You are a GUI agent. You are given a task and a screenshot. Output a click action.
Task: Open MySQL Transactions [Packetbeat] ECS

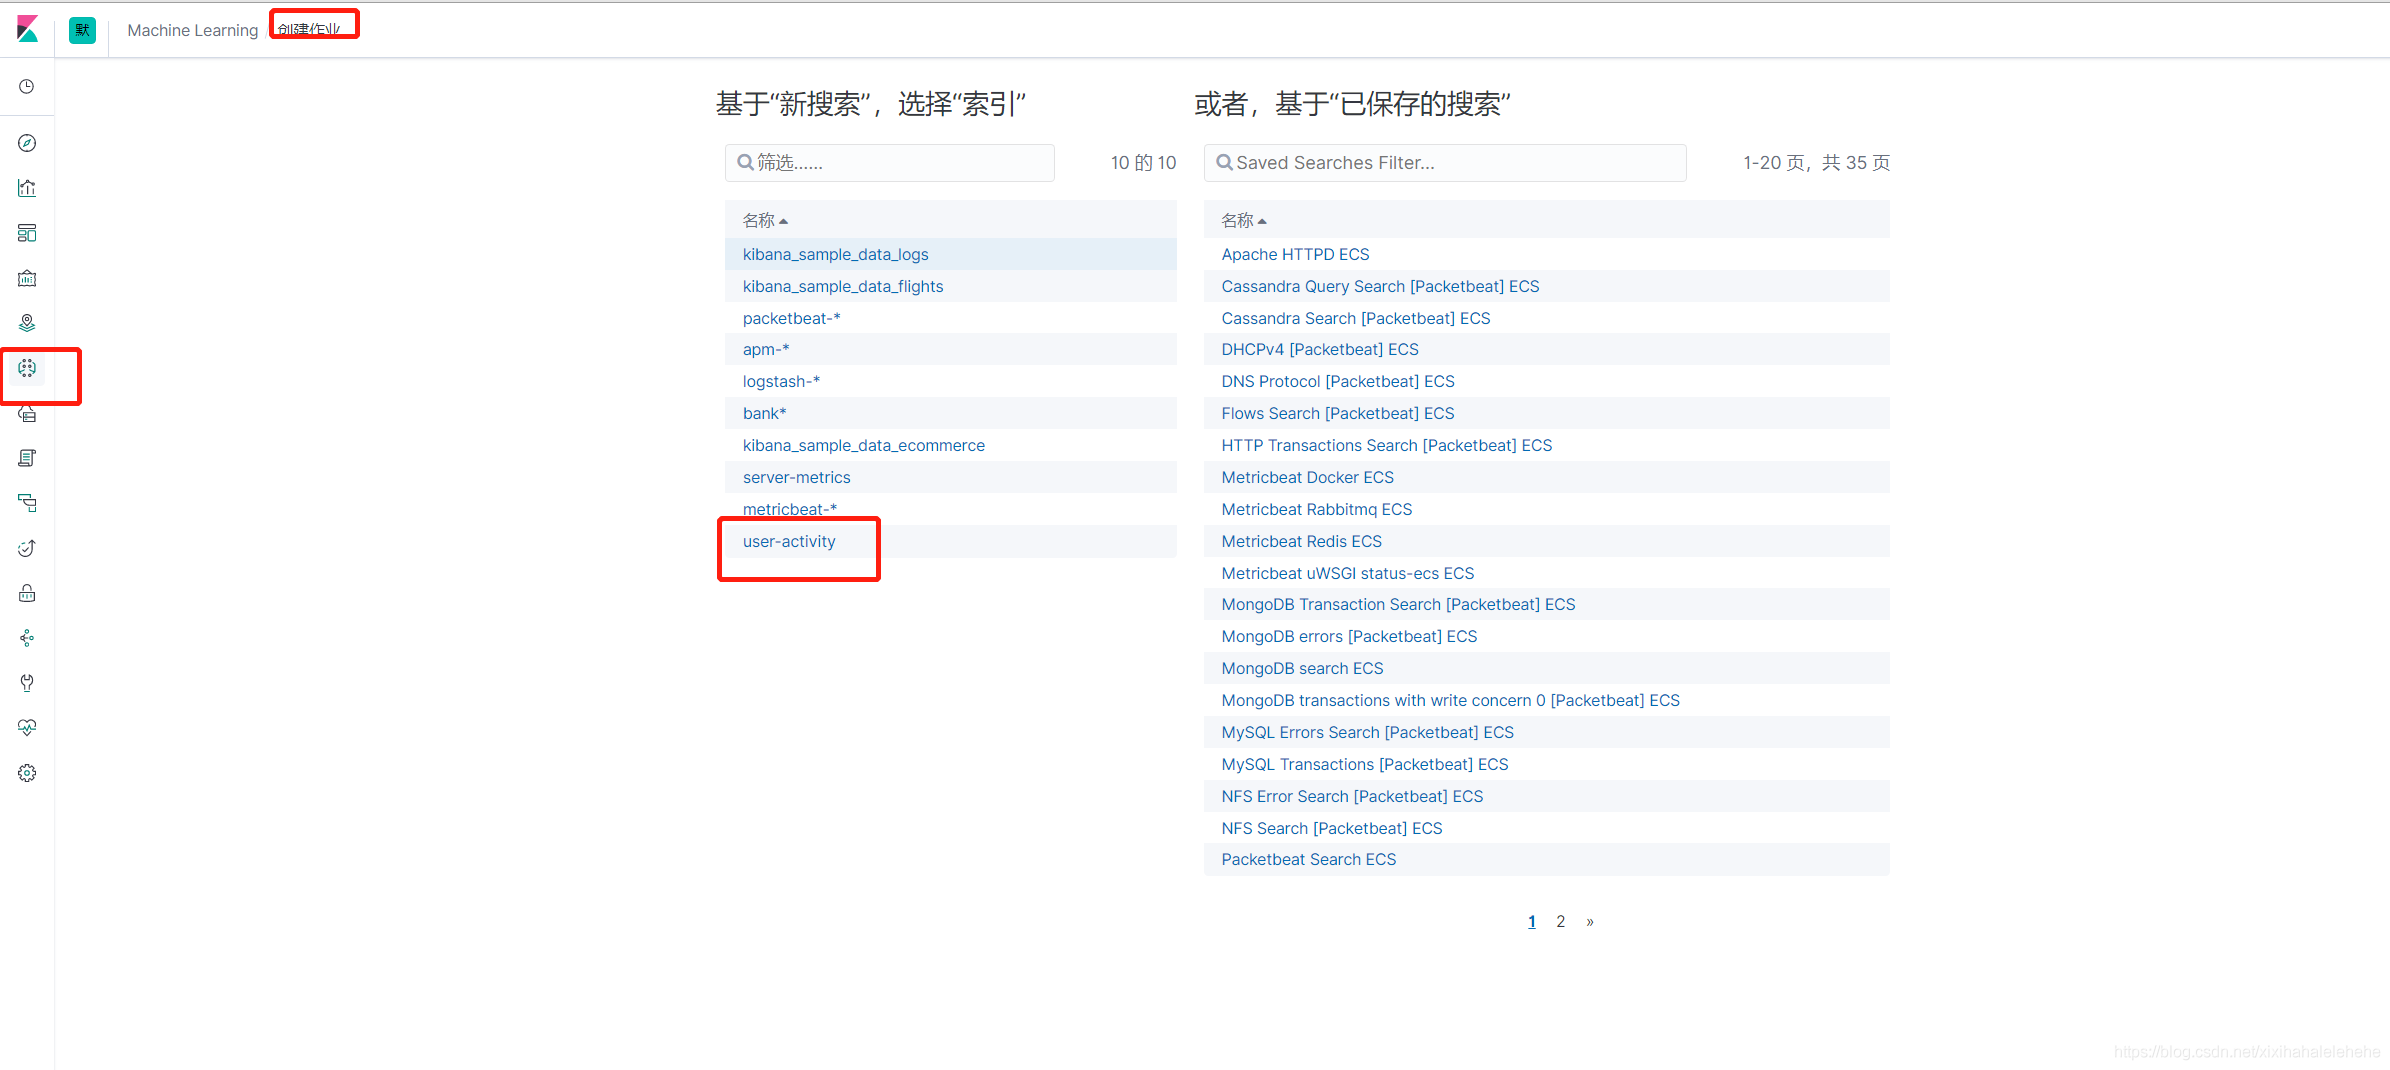tap(1365, 764)
